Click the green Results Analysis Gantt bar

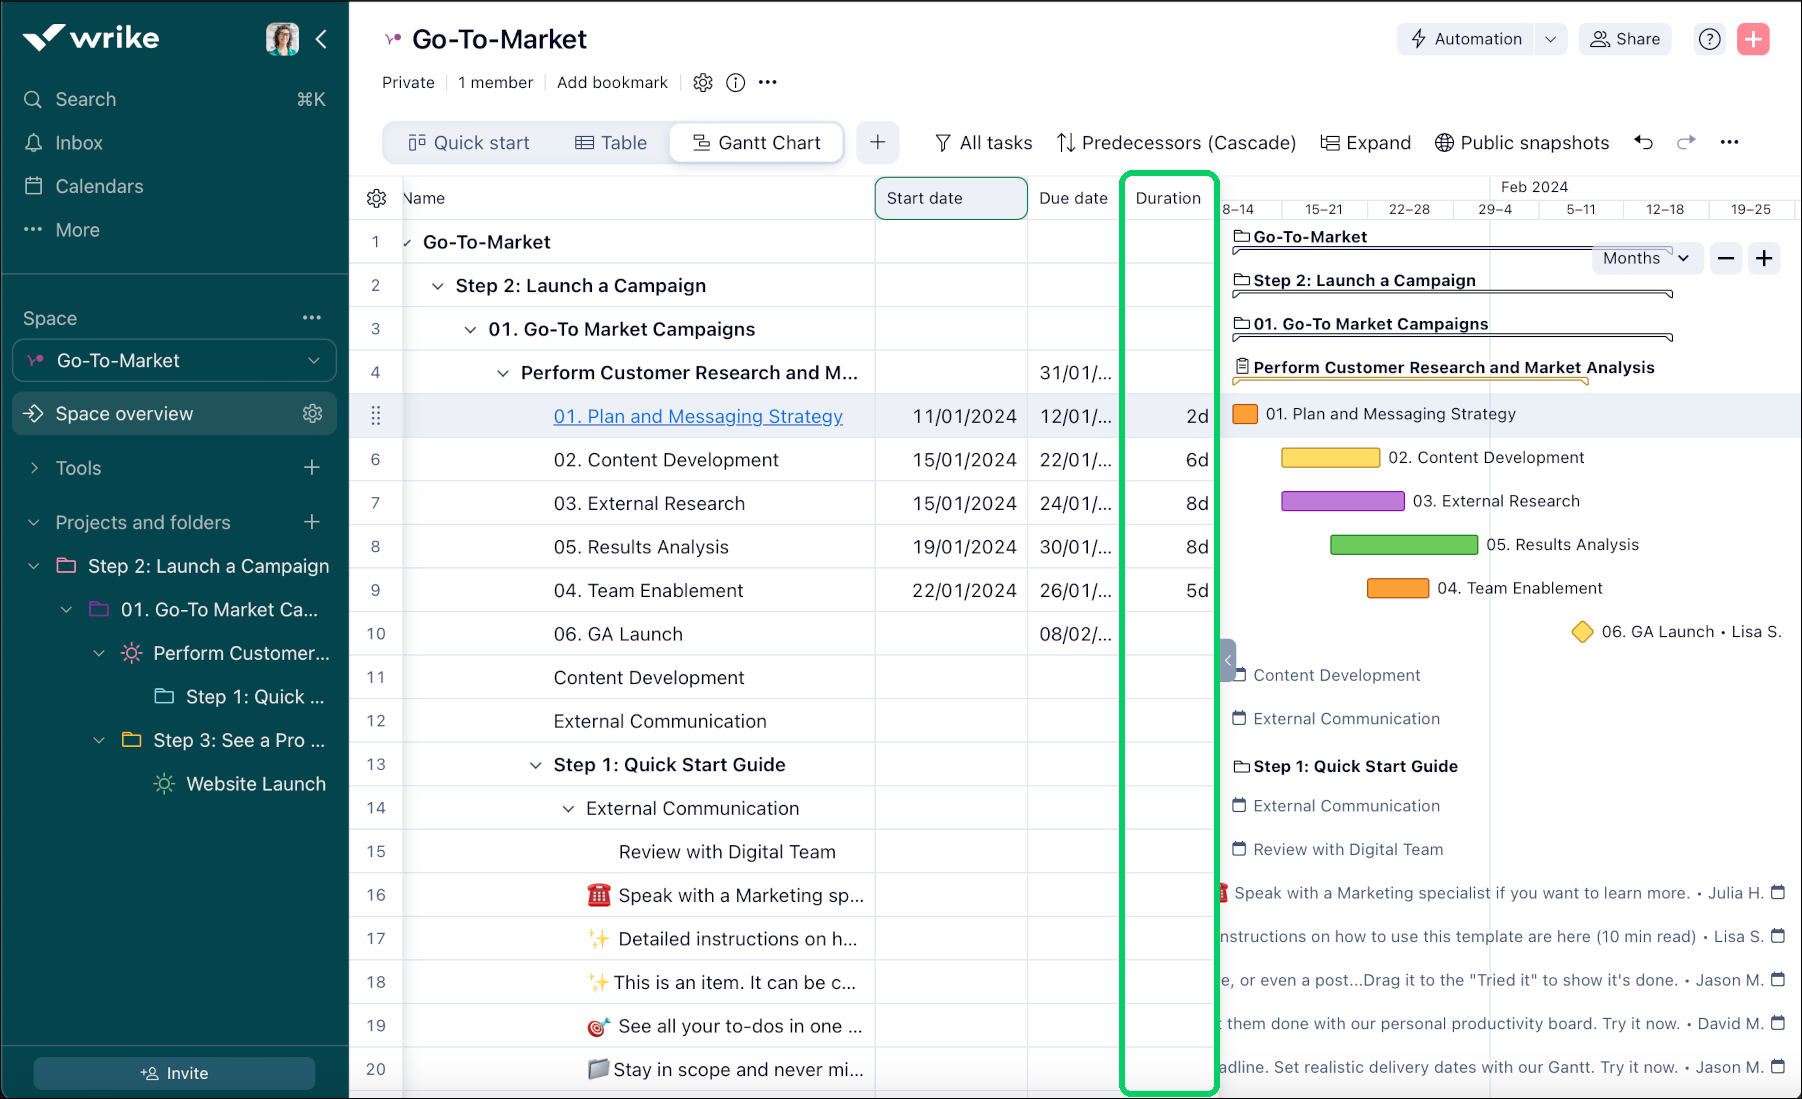pyautogui.click(x=1403, y=545)
